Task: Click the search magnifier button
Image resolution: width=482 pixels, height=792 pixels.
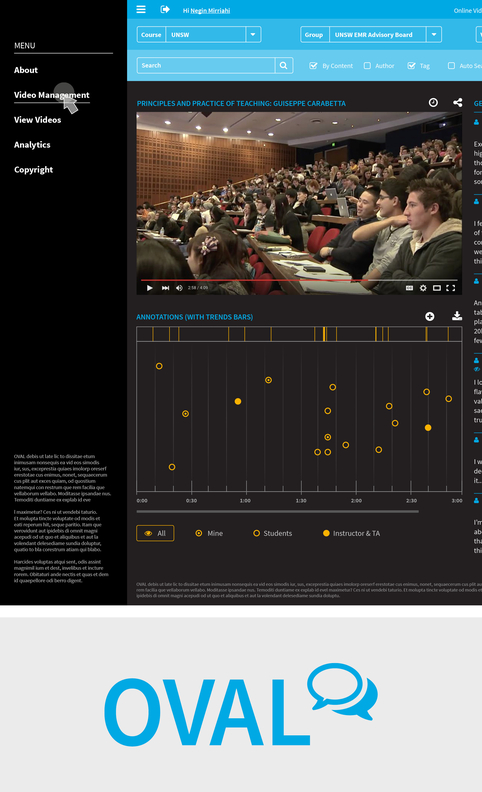Action: click(x=283, y=65)
